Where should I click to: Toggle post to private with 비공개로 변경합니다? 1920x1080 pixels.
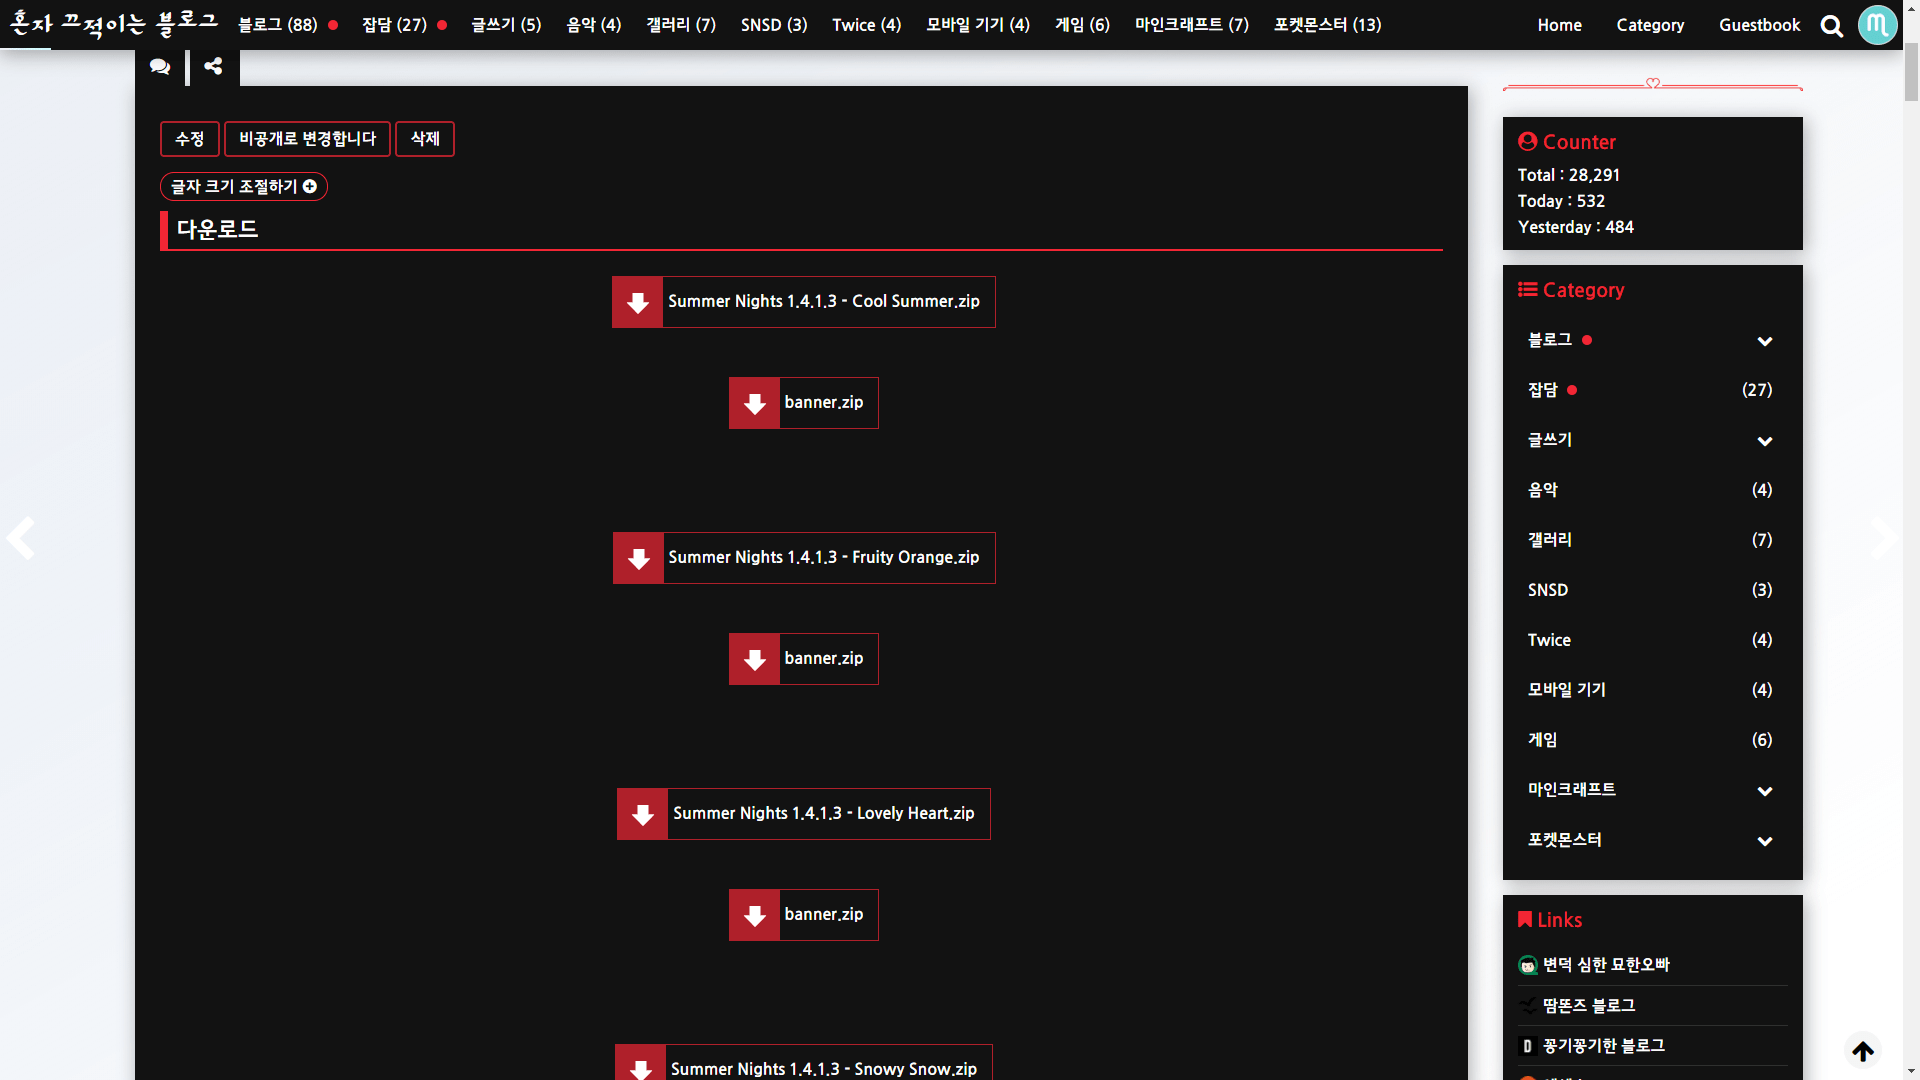pyautogui.click(x=307, y=139)
